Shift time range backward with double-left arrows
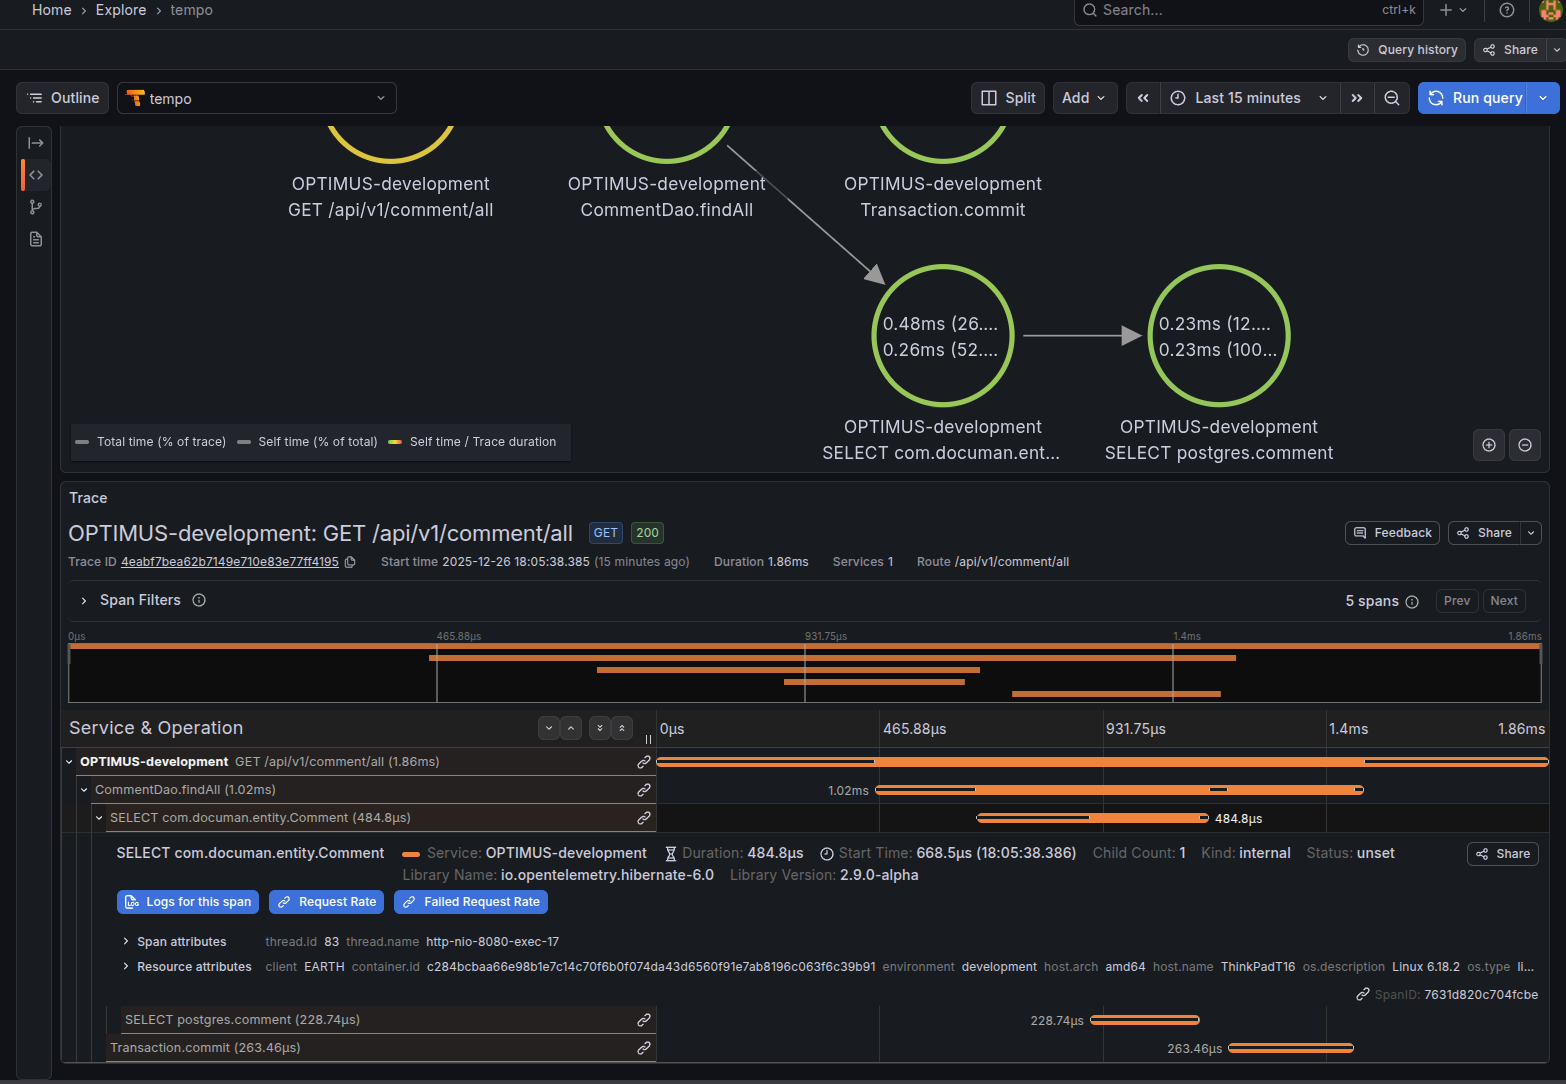This screenshot has height=1084, width=1566. [1143, 98]
